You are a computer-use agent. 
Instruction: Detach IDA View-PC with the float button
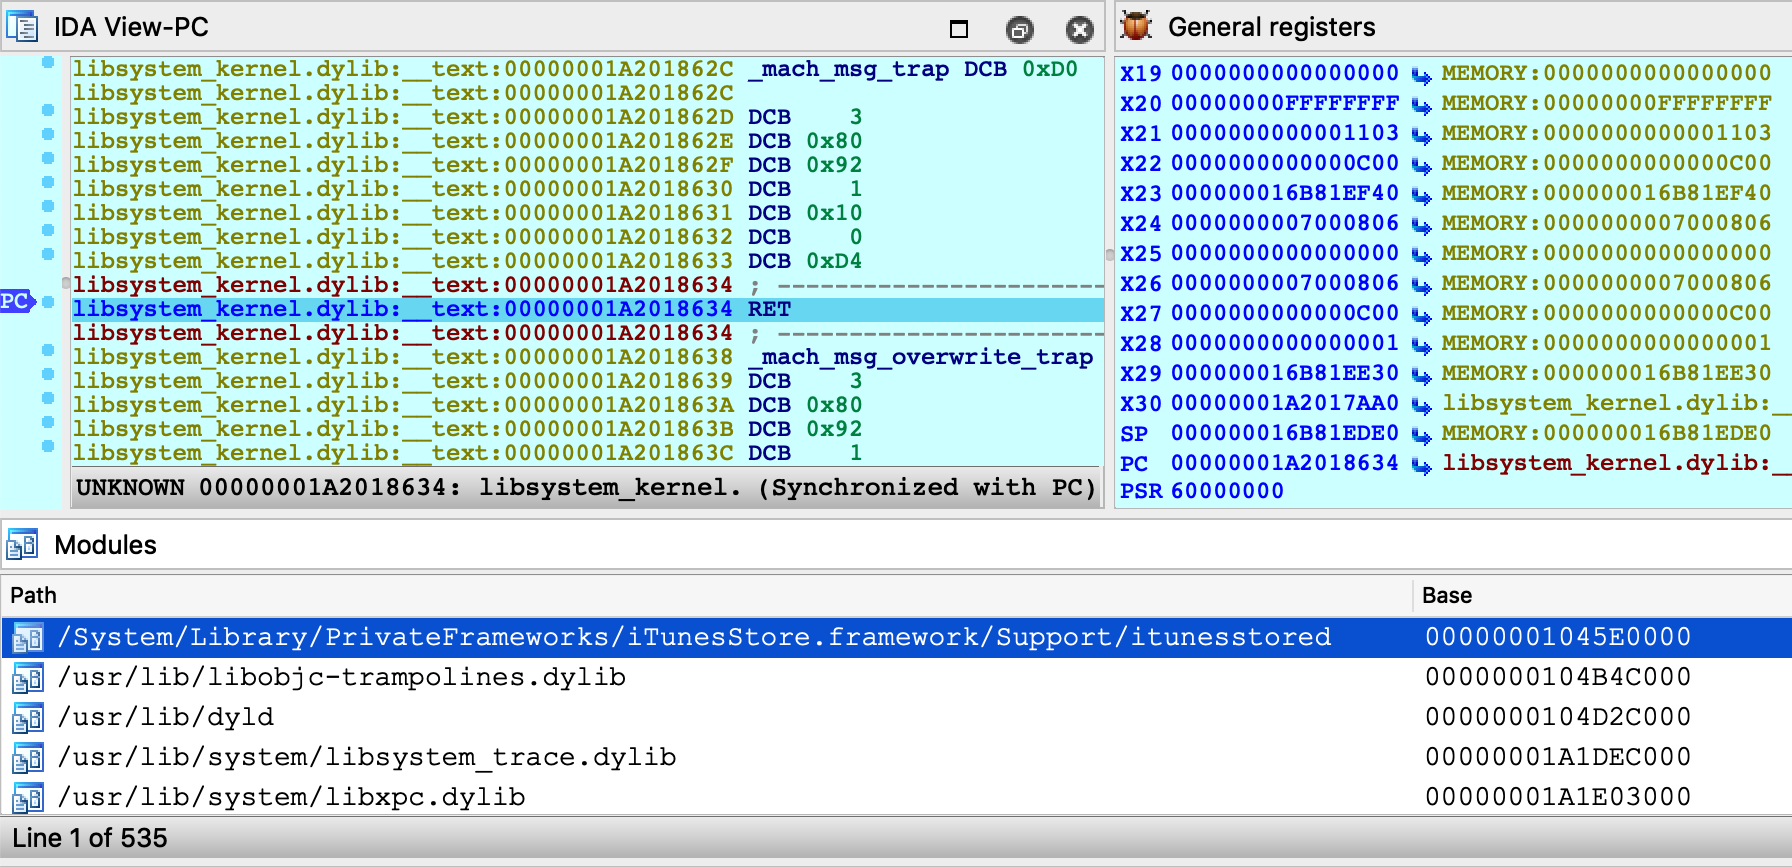click(x=1019, y=30)
